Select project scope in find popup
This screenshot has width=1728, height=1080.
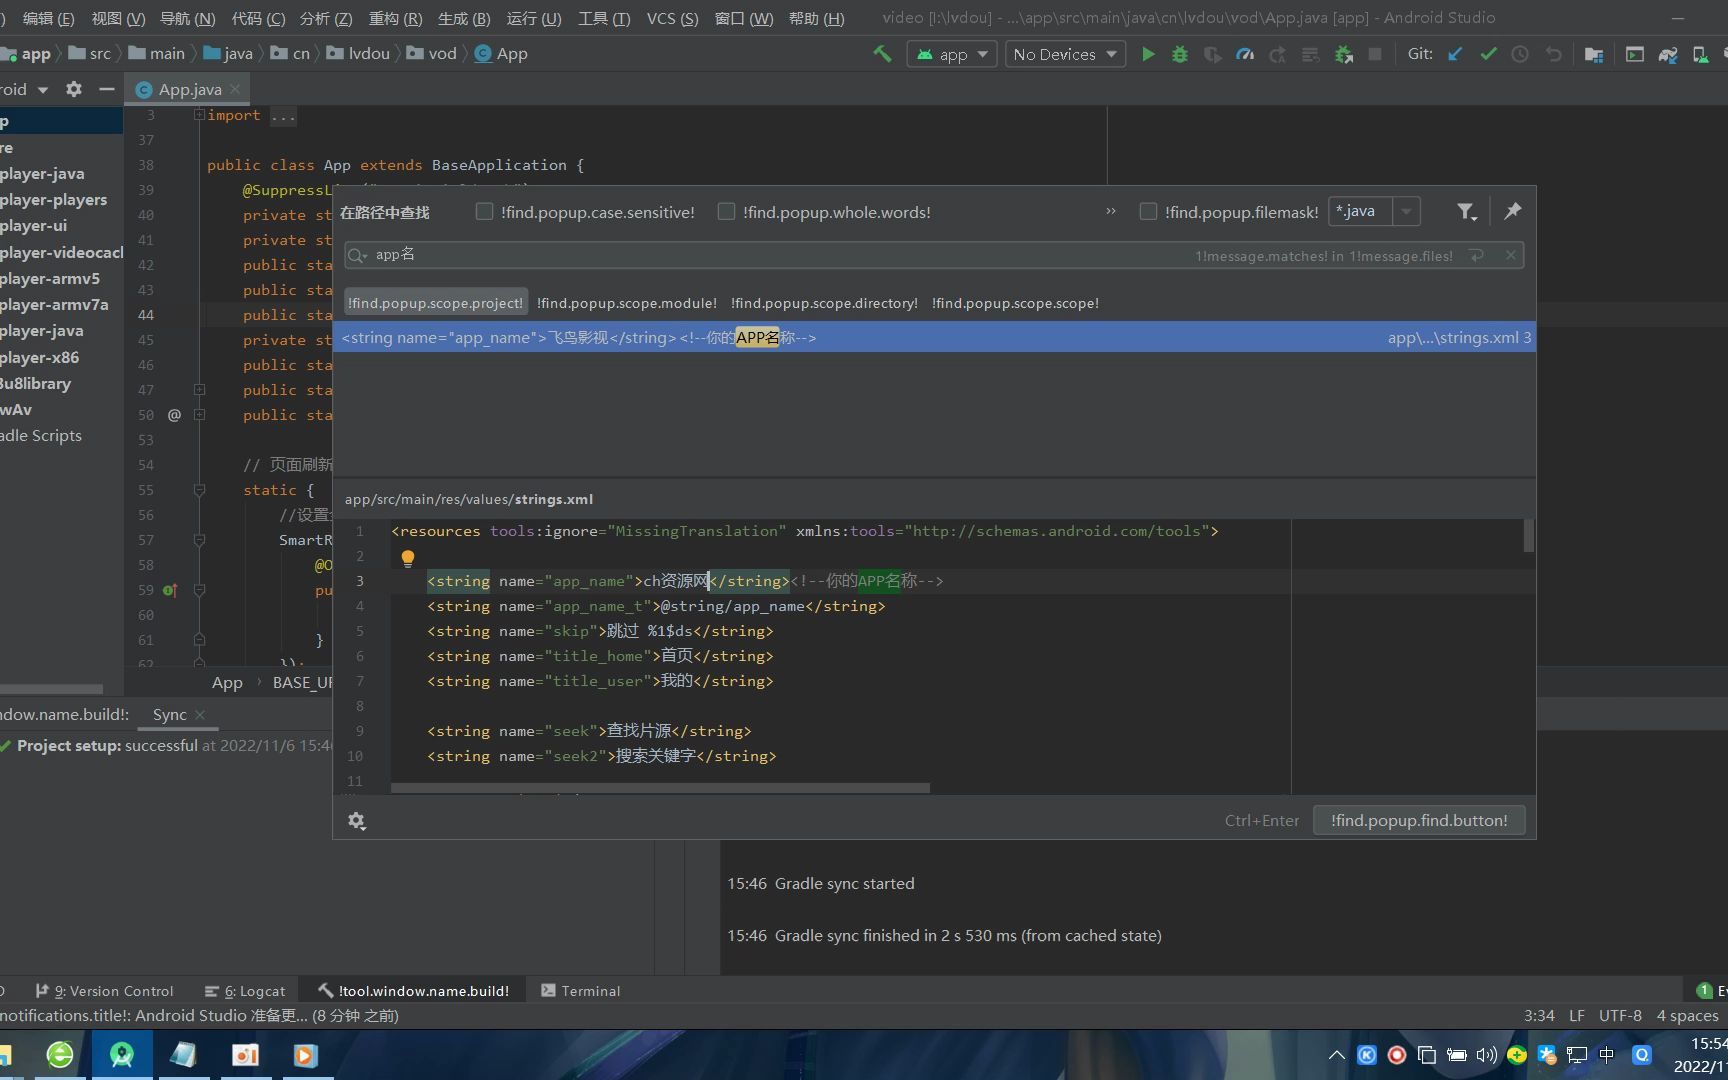(435, 303)
